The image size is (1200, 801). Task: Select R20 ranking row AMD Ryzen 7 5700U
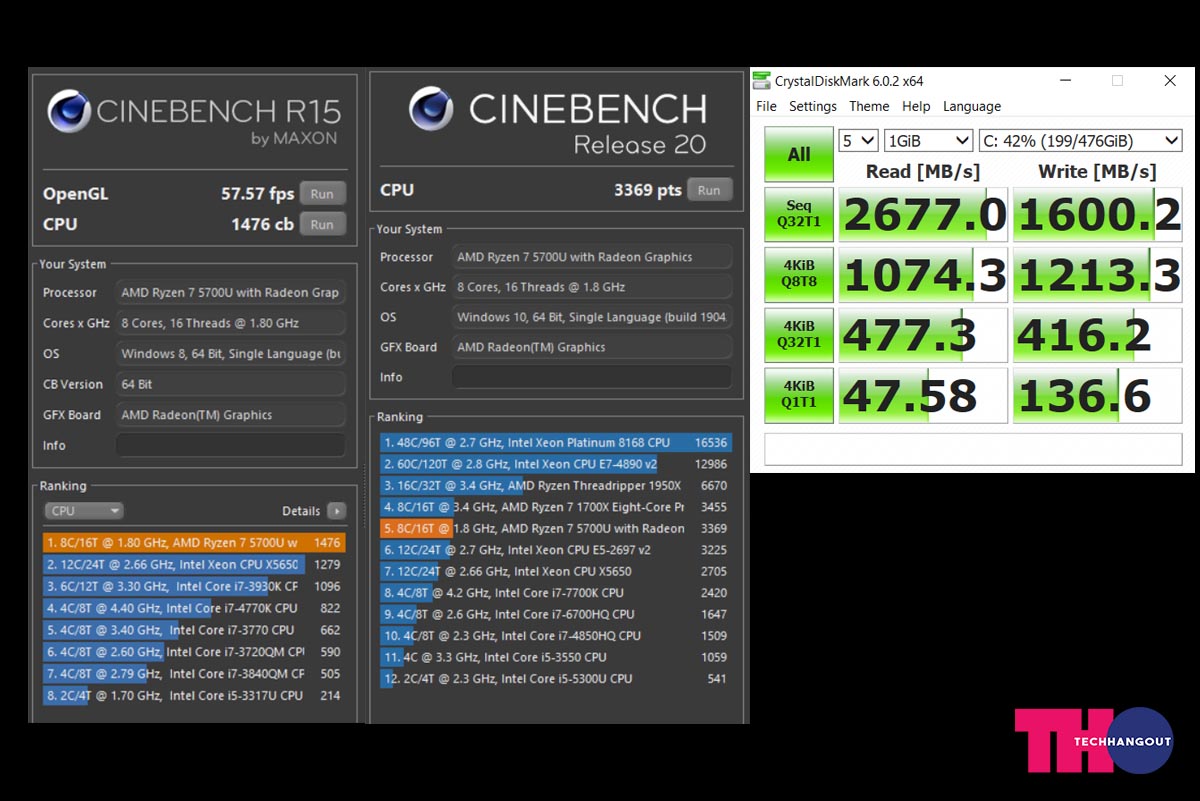(x=555, y=528)
